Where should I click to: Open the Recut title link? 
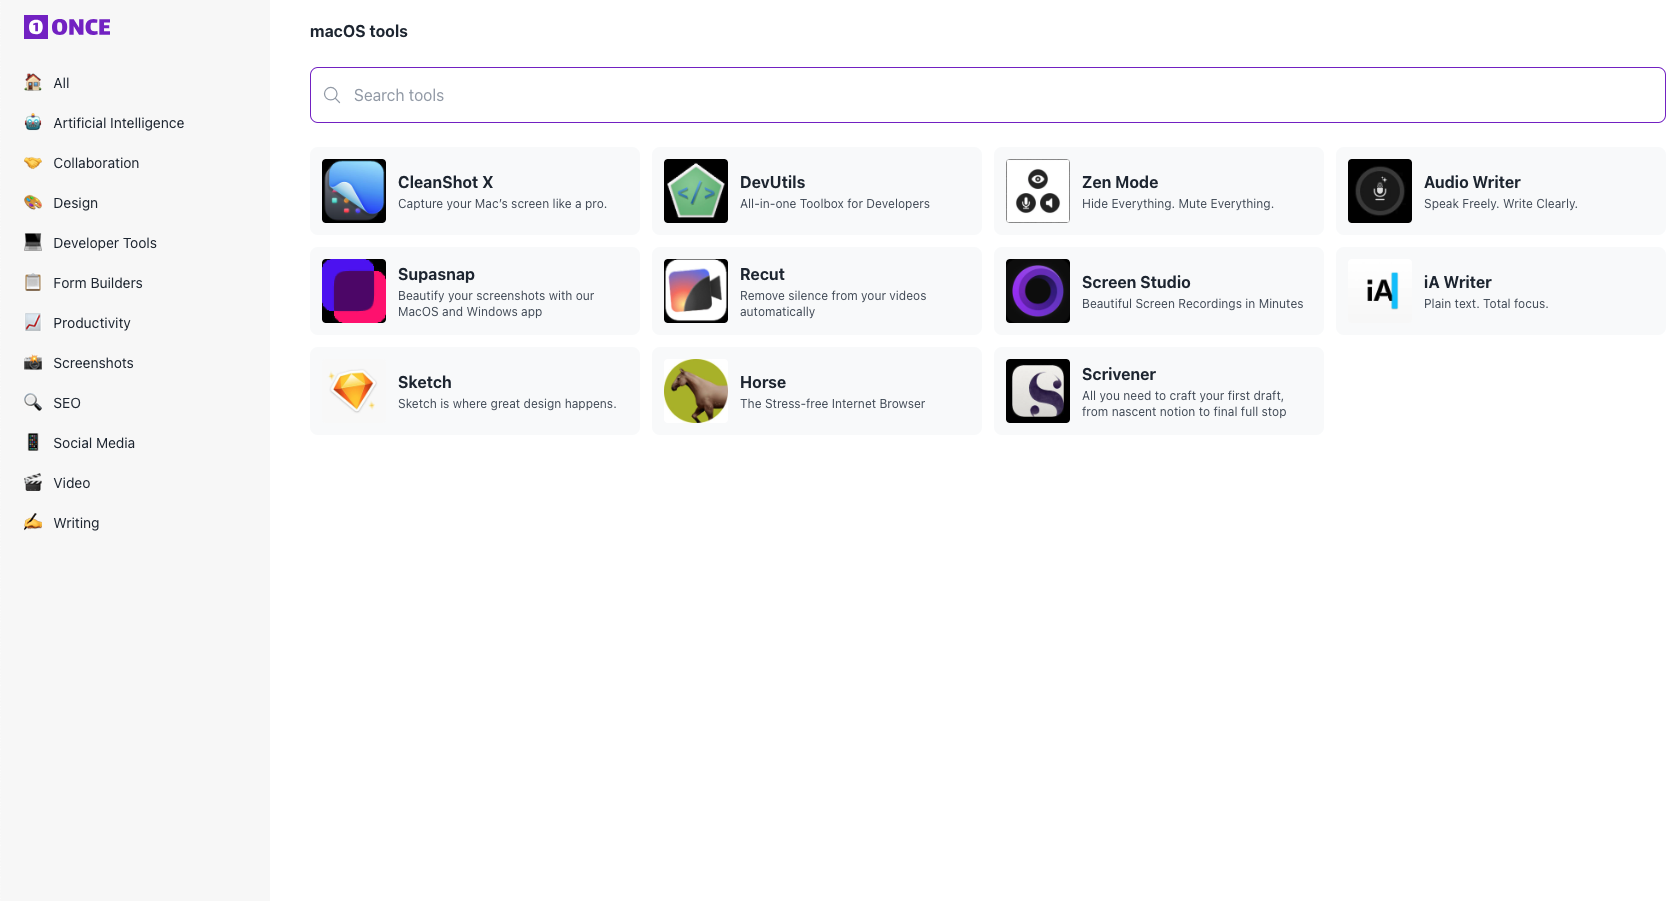[x=762, y=274]
